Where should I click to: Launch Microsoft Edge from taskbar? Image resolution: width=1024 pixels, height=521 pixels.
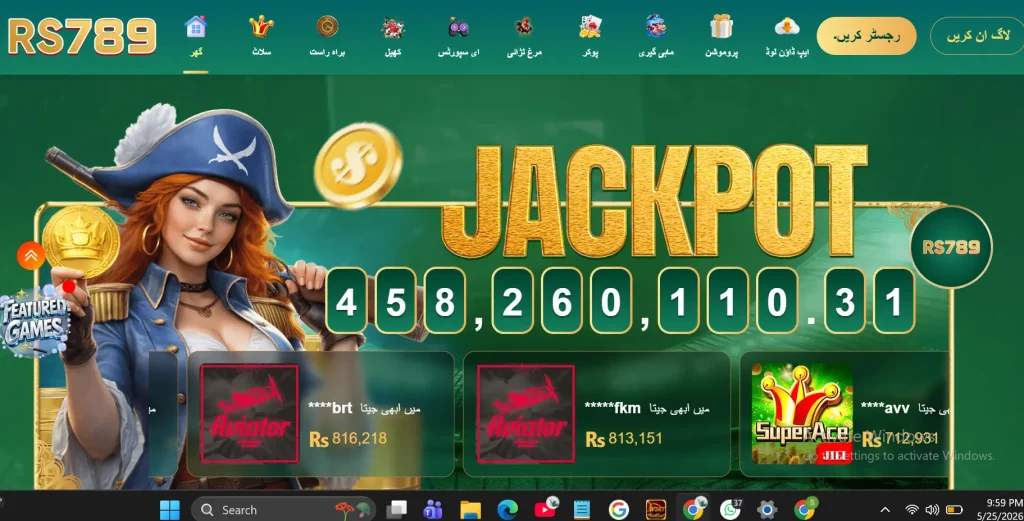[x=507, y=509]
